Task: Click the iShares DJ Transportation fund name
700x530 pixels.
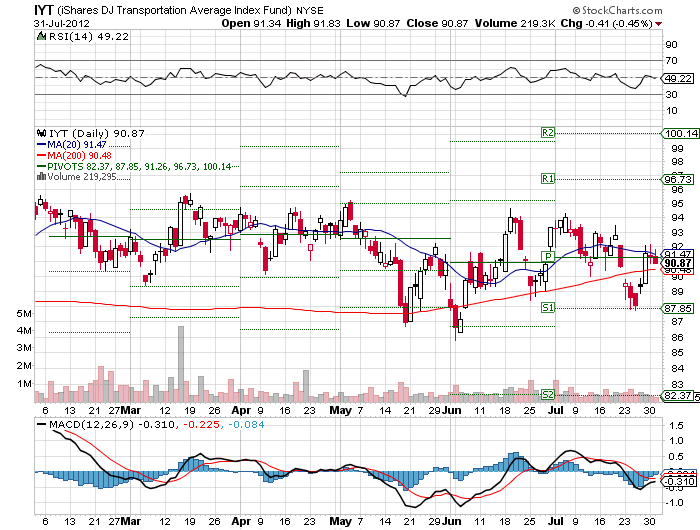Action: (175, 10)
